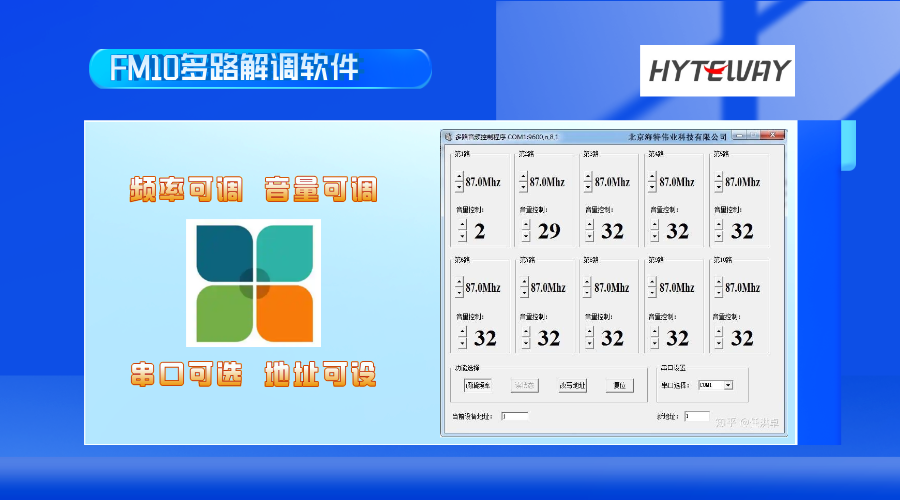This screenshot has height=500, width=900.
Task: Increase channel 10 frequency with up arrow
Action: point(718,282)
